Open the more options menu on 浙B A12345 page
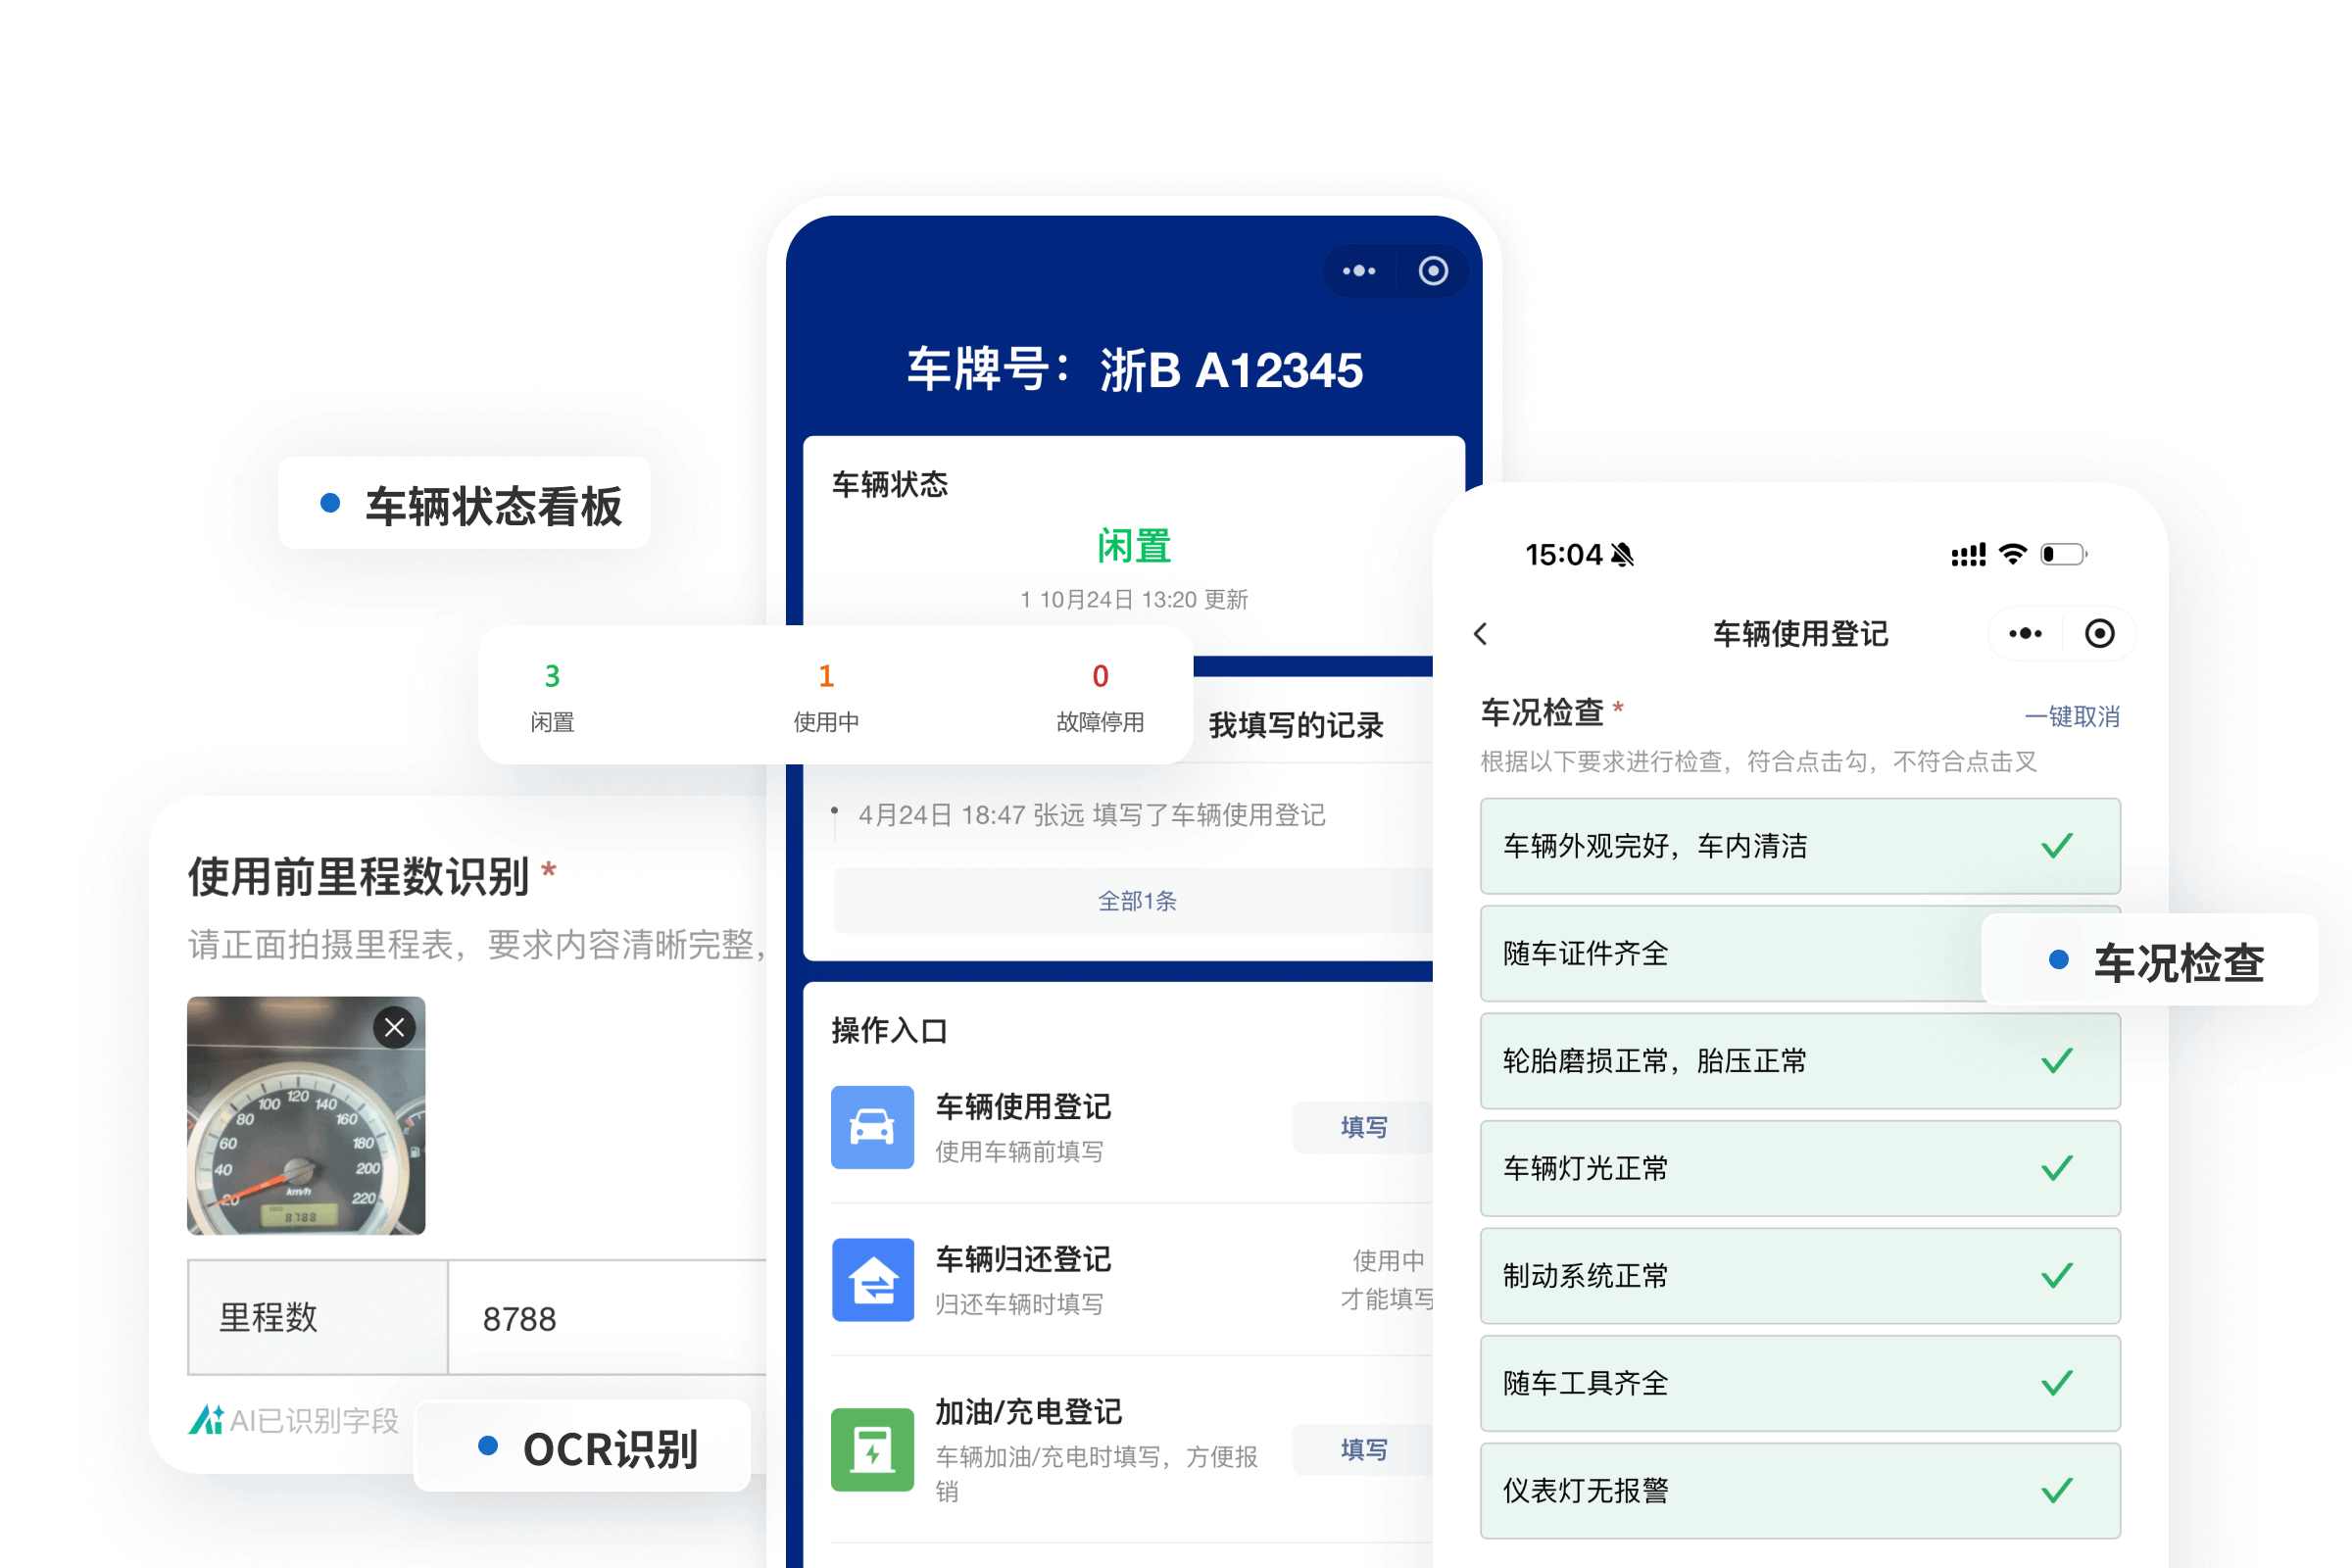Viewport: 2352px width, 1568px height. [1358, 270]
